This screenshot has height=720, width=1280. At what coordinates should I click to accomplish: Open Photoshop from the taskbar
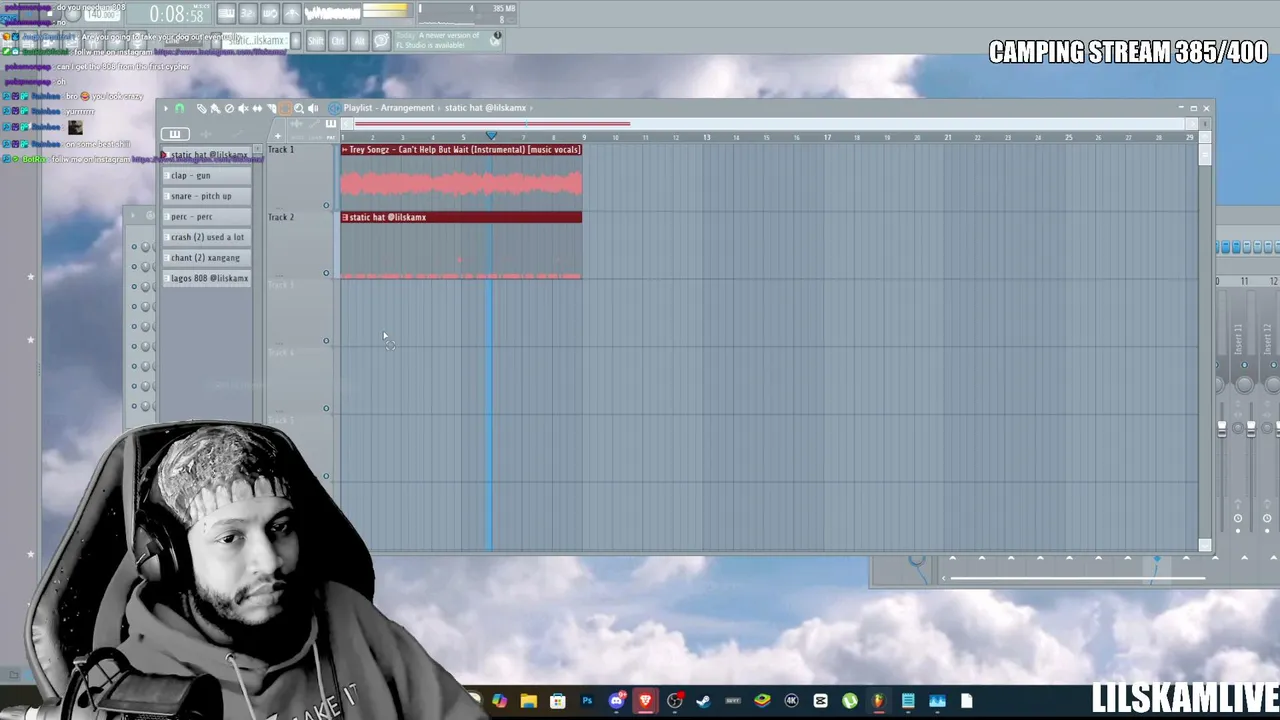coord(587,701)
